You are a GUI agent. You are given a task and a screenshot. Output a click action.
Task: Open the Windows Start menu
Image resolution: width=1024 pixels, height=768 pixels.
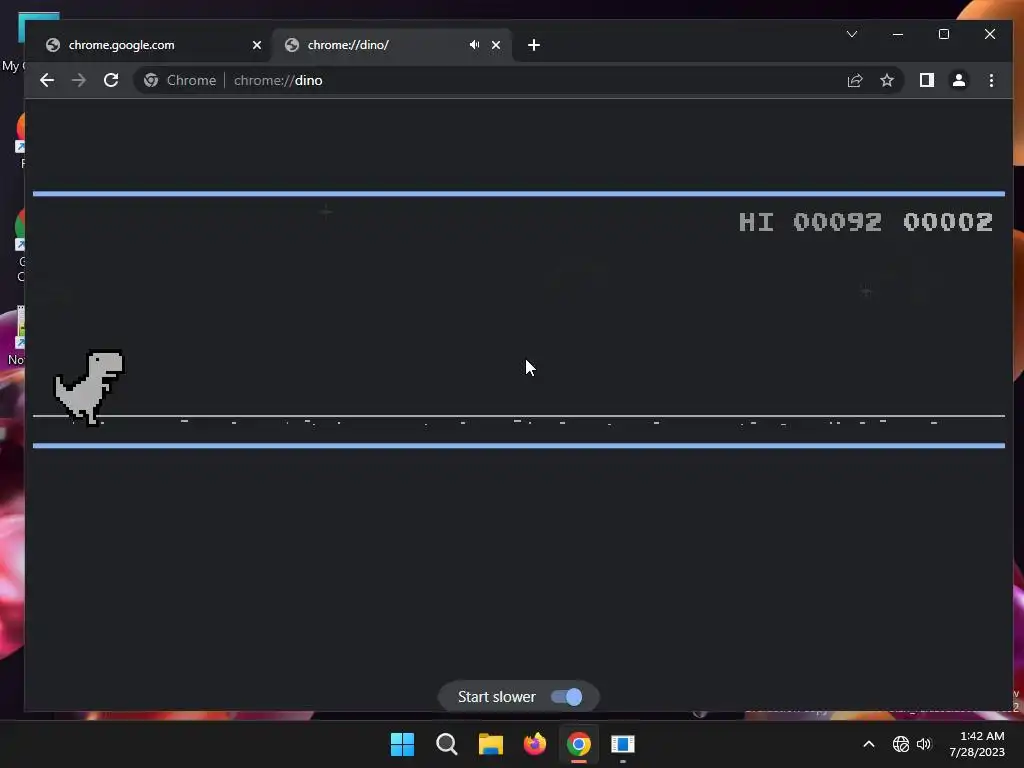point(402,744)
